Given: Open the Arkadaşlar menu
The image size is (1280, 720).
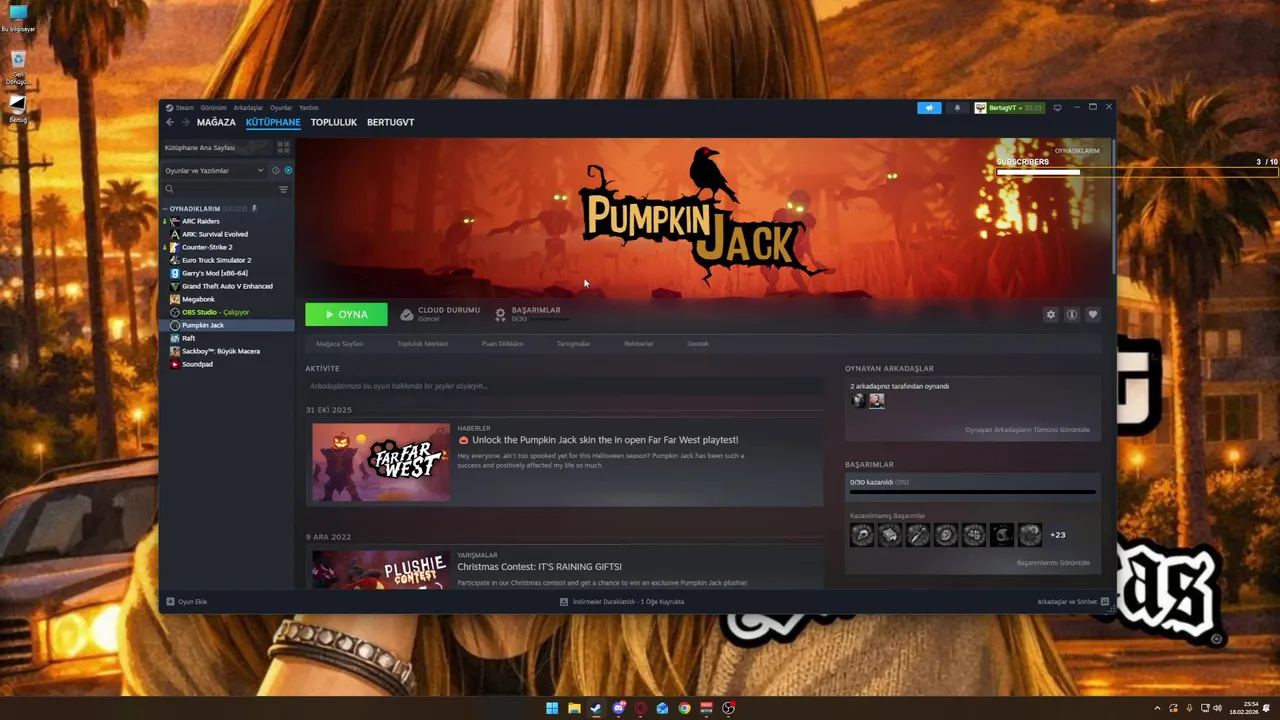Looking at the screenshot, I should [x=248, y=108].
